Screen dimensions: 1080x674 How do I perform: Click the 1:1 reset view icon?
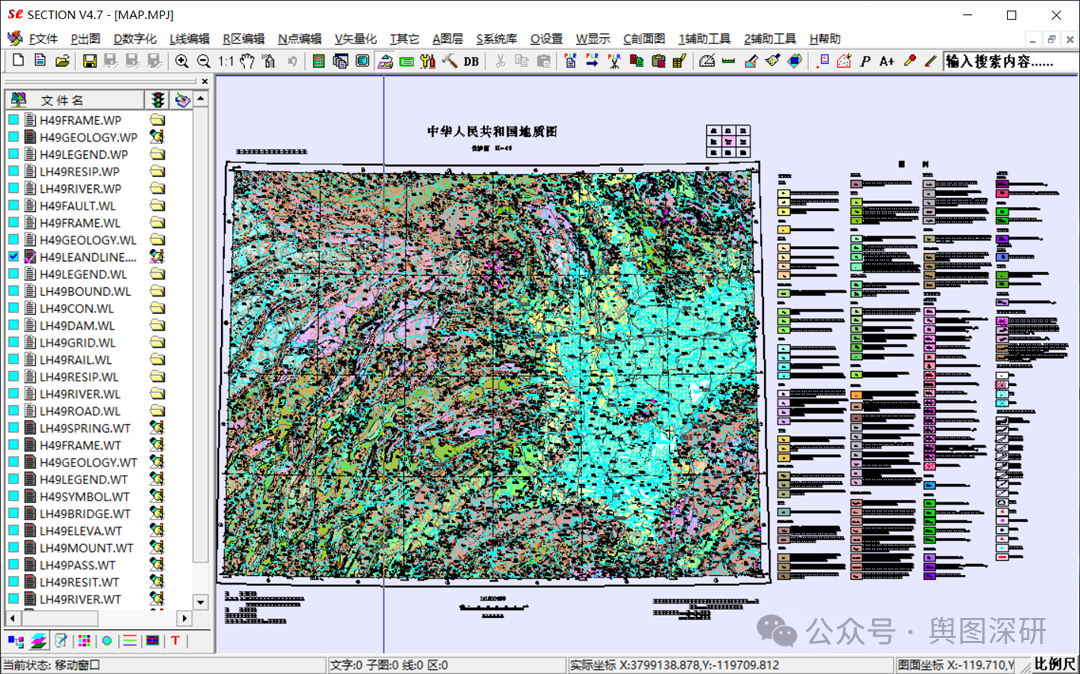click(x=226, y=61)
